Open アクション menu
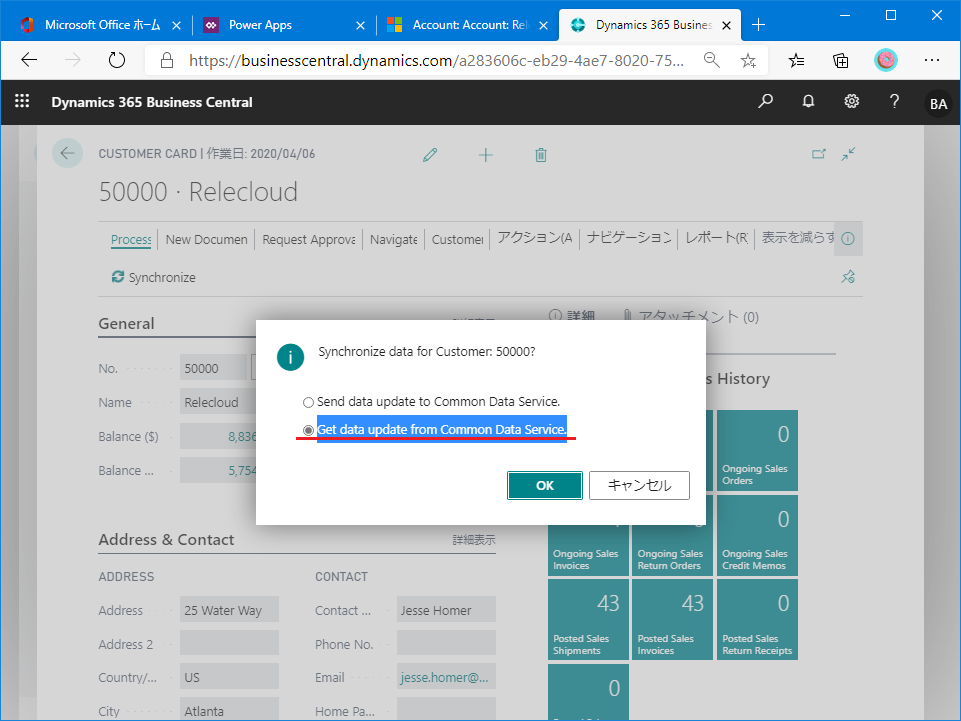 coord(535,238)
